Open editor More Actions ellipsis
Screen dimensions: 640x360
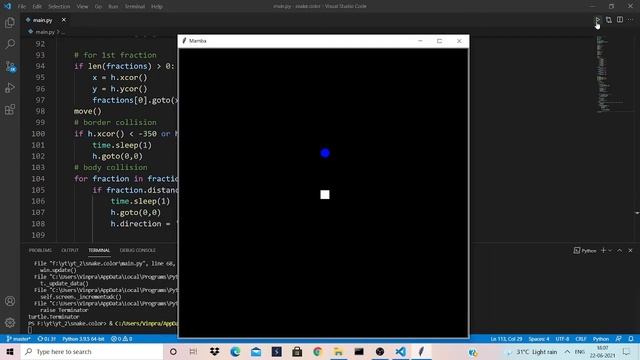(631, 20)
